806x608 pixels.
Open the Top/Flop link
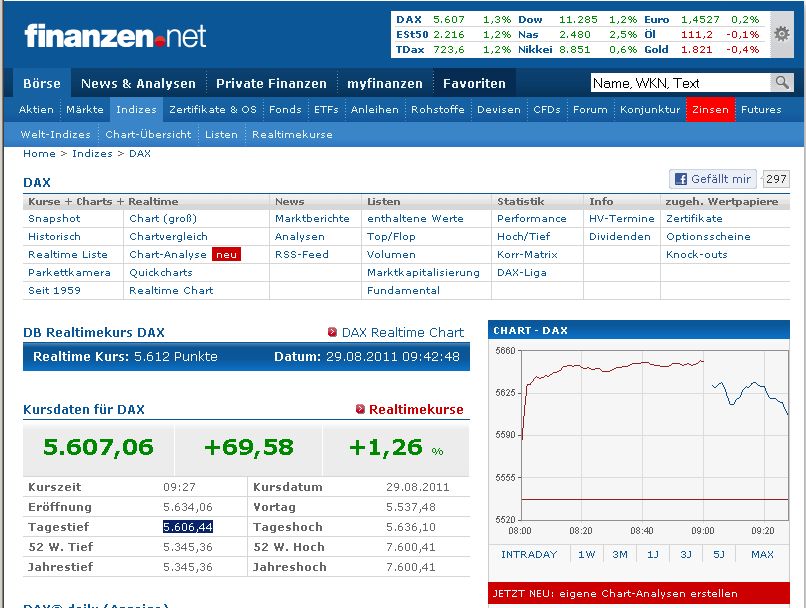[391, 236]
